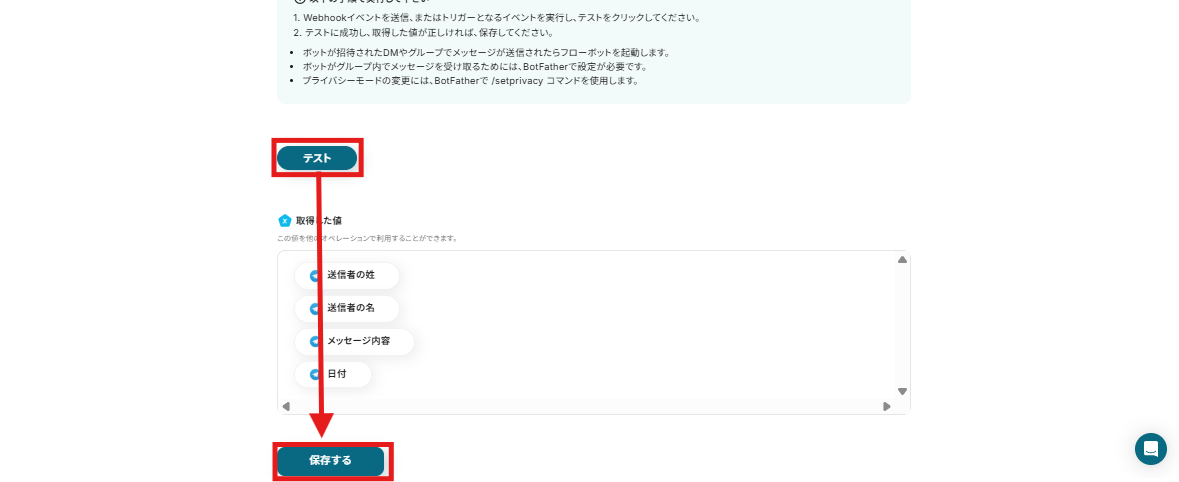The height and width of the screenshot is (482, 1179).
Task: Select the 送信者の名 value chip
Action: pos(347,308)
